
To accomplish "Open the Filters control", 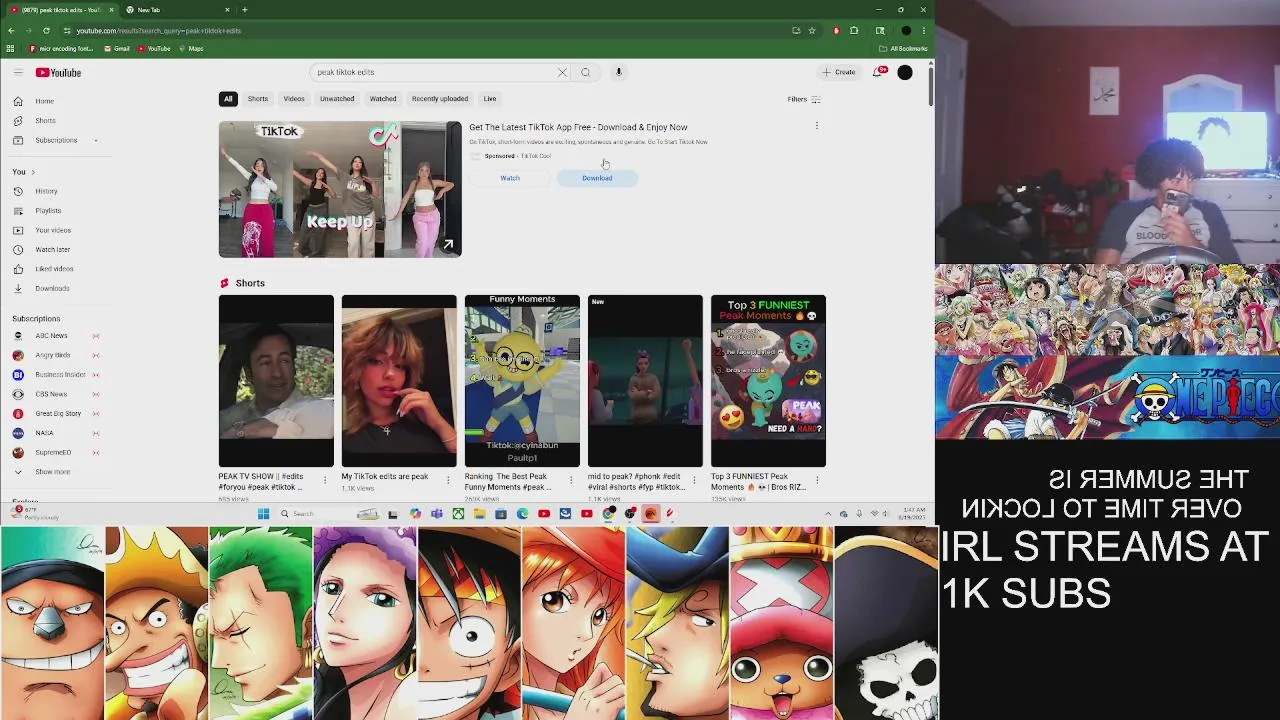I will click(x=804, y=99).
